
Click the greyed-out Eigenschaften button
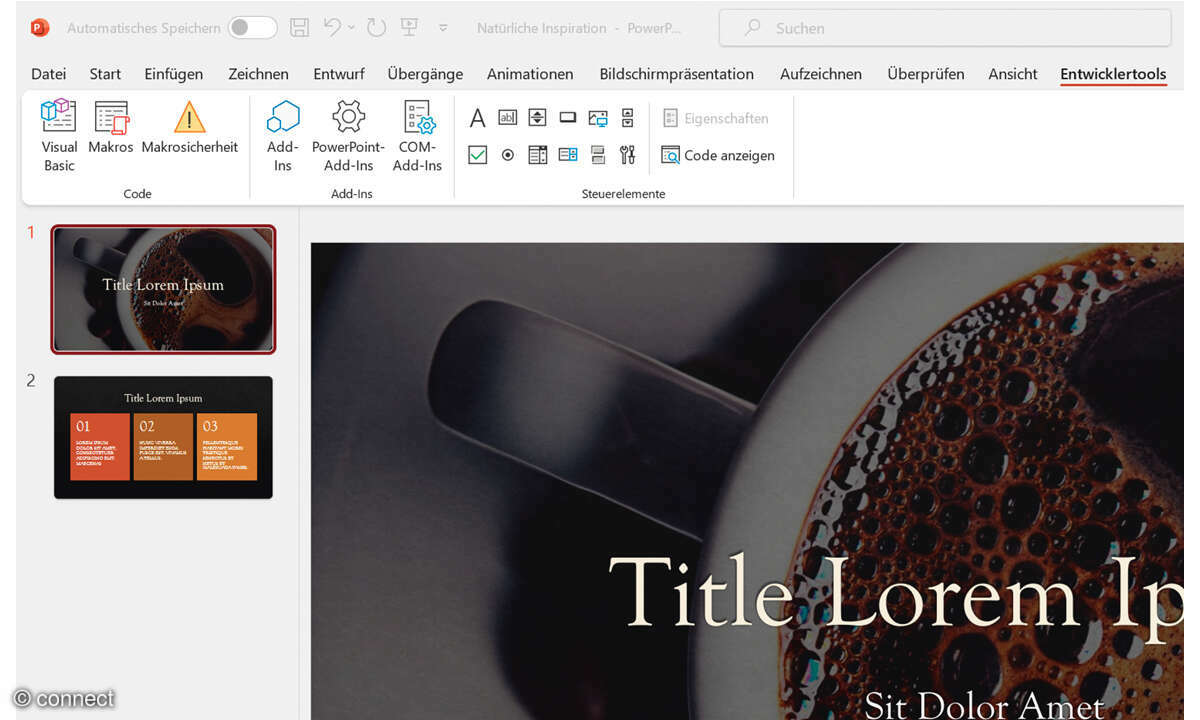[716, 118]
